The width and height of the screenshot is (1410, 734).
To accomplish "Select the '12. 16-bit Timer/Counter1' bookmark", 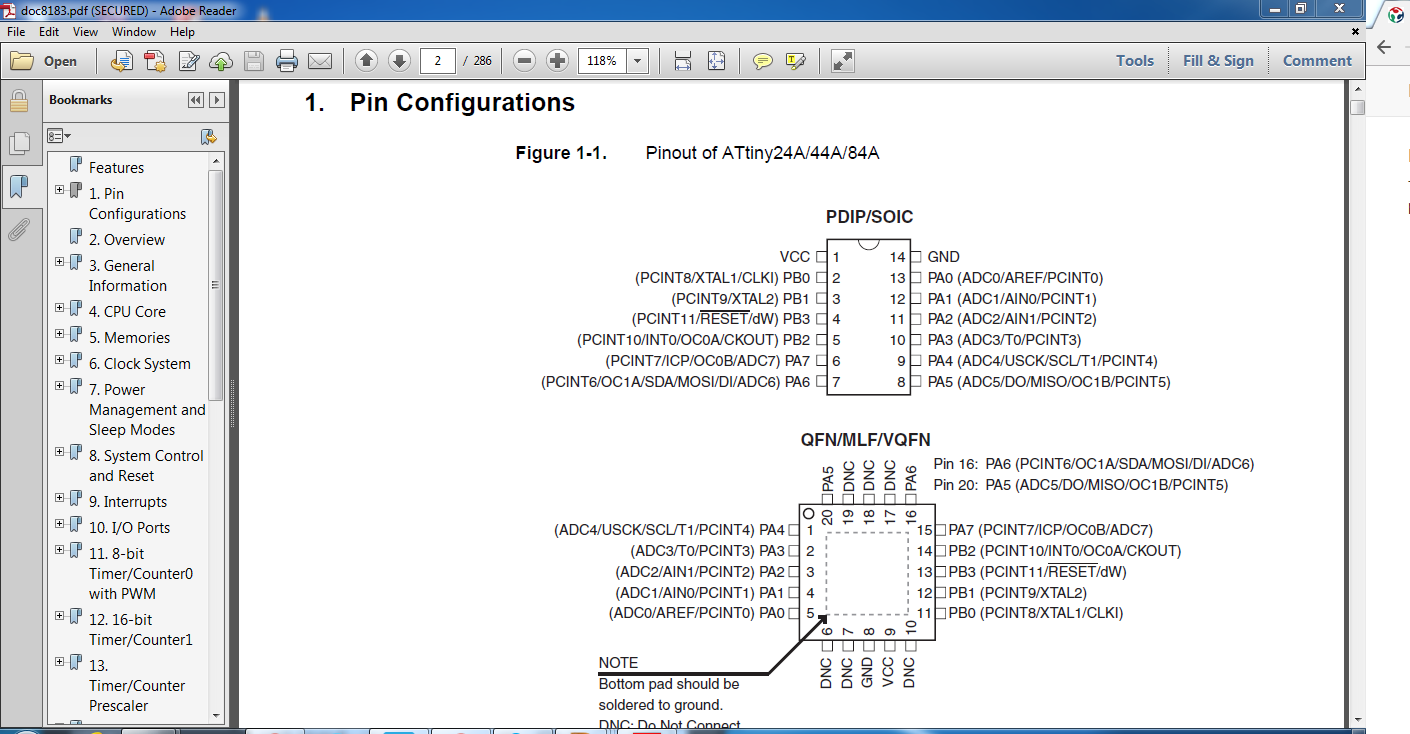I will tap(140, 630).
